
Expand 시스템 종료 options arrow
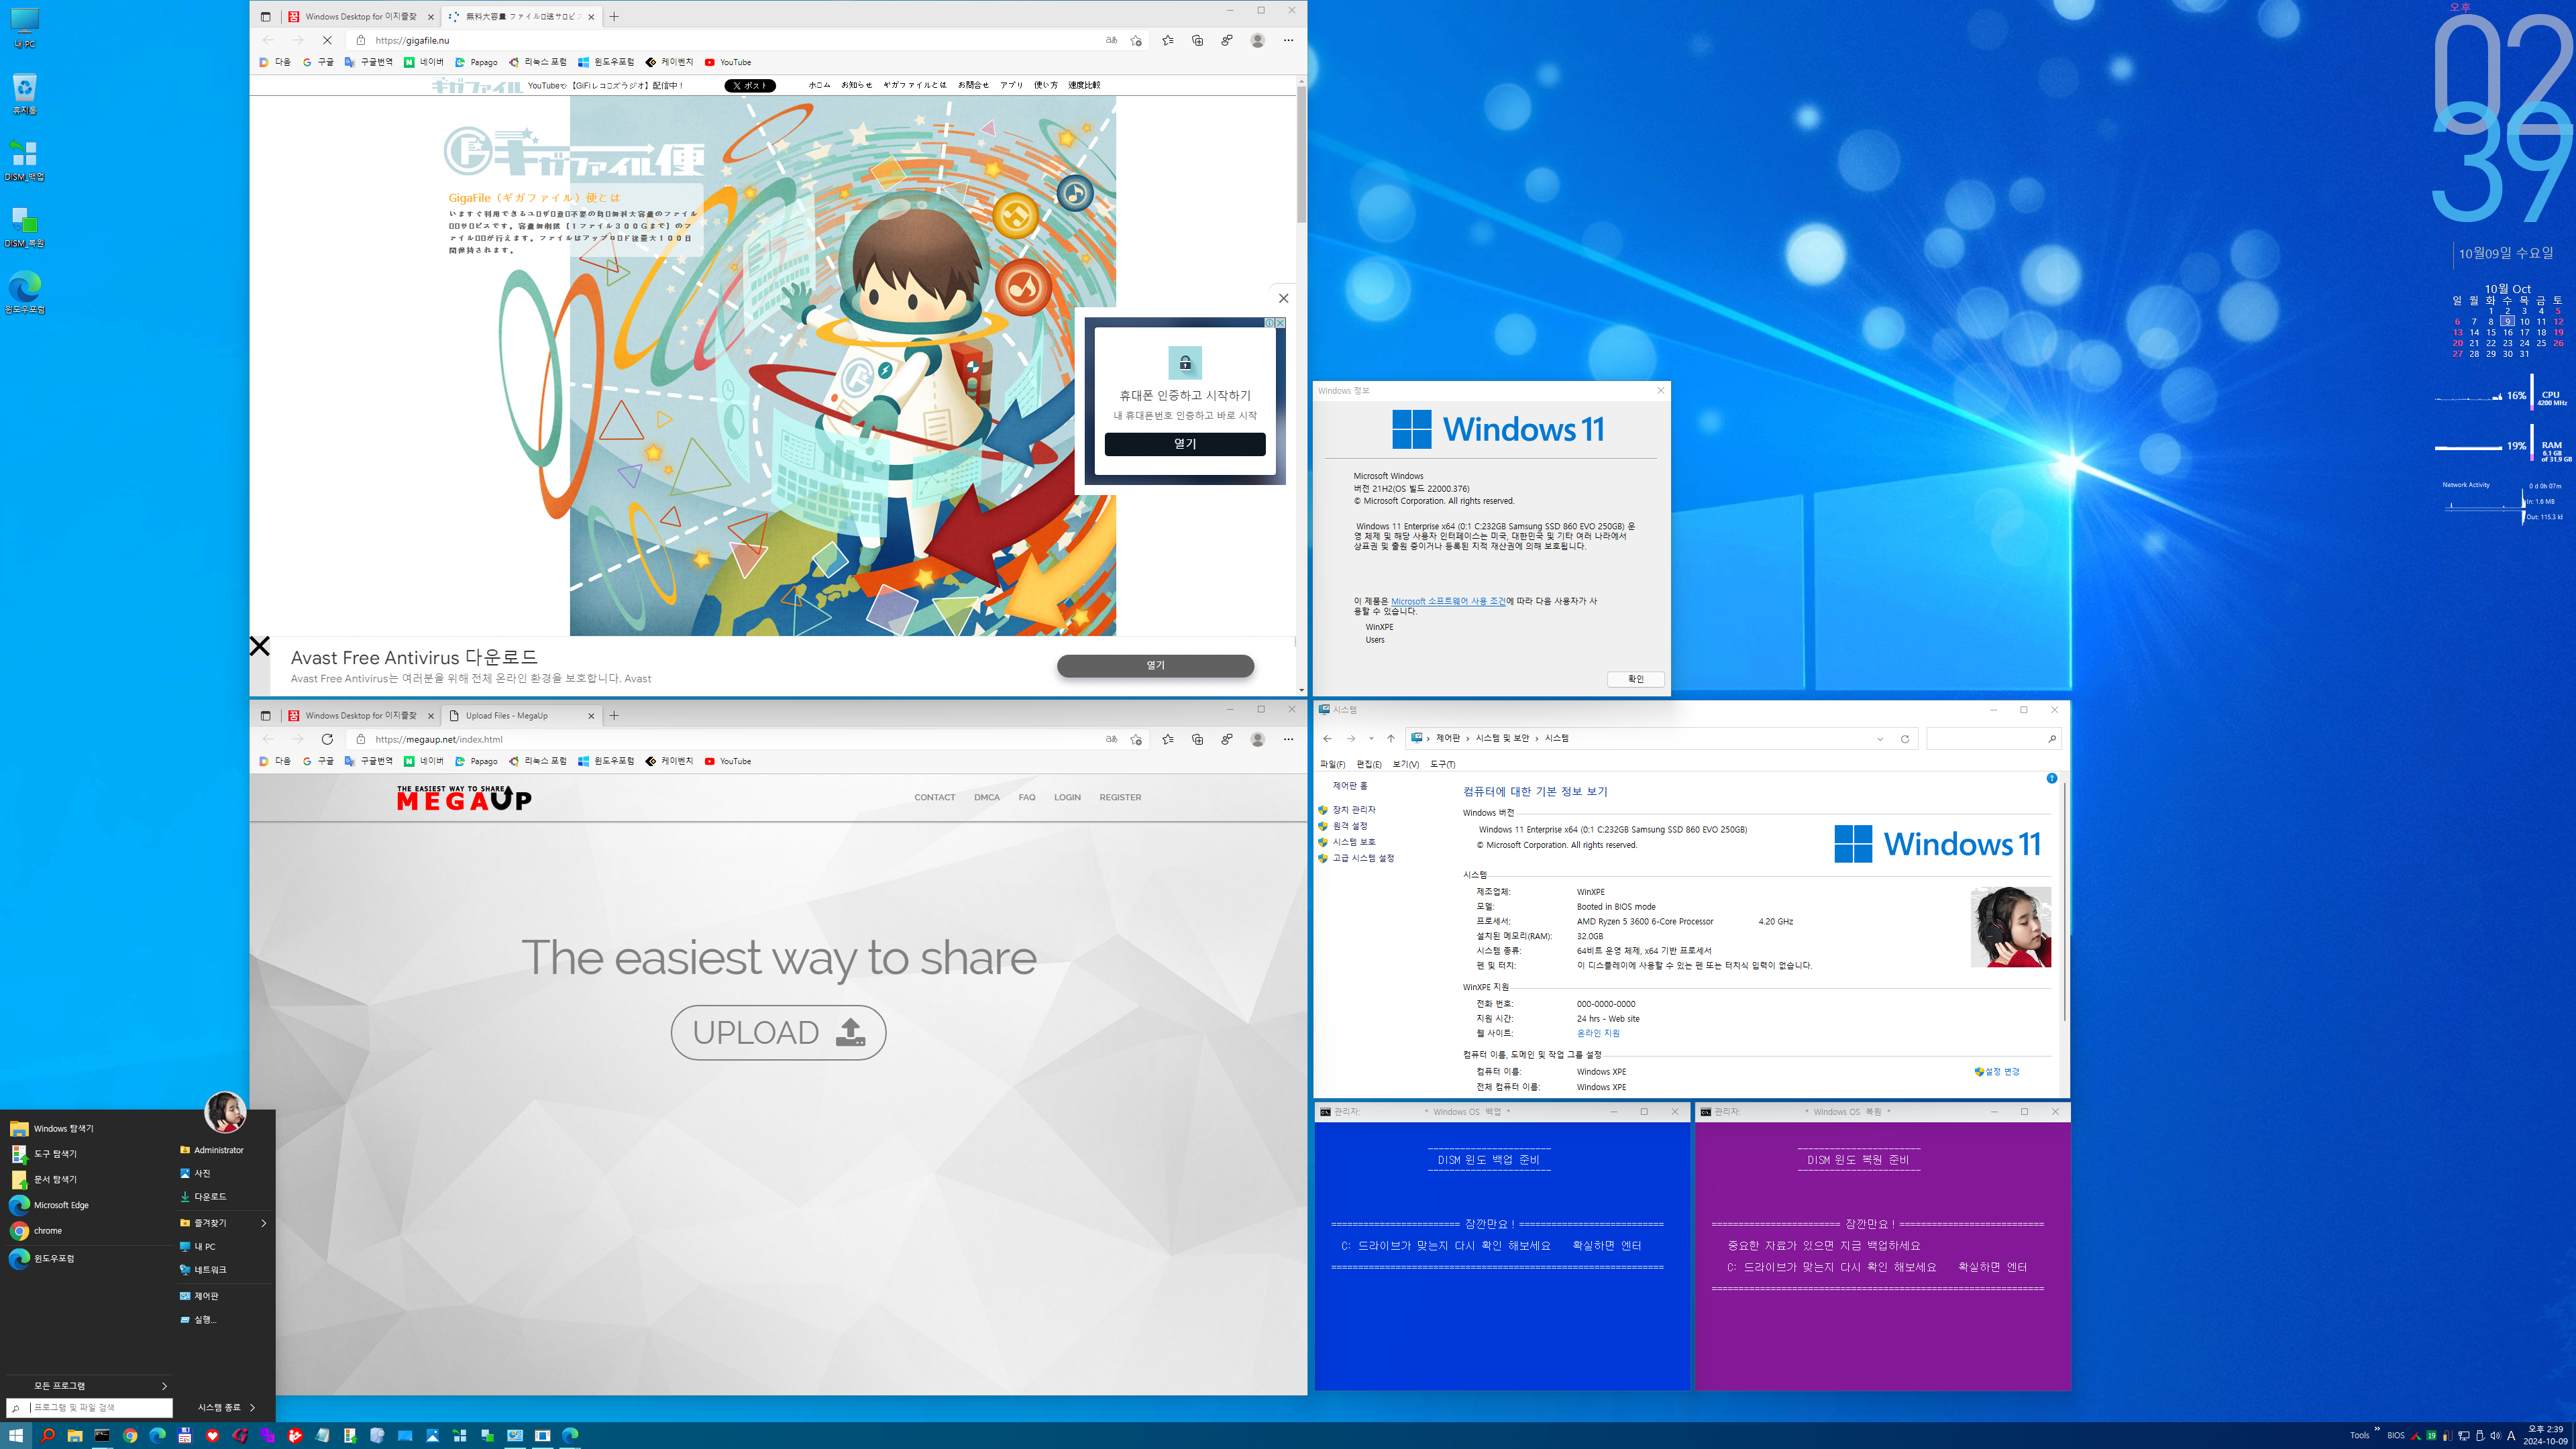point(252,1407)
